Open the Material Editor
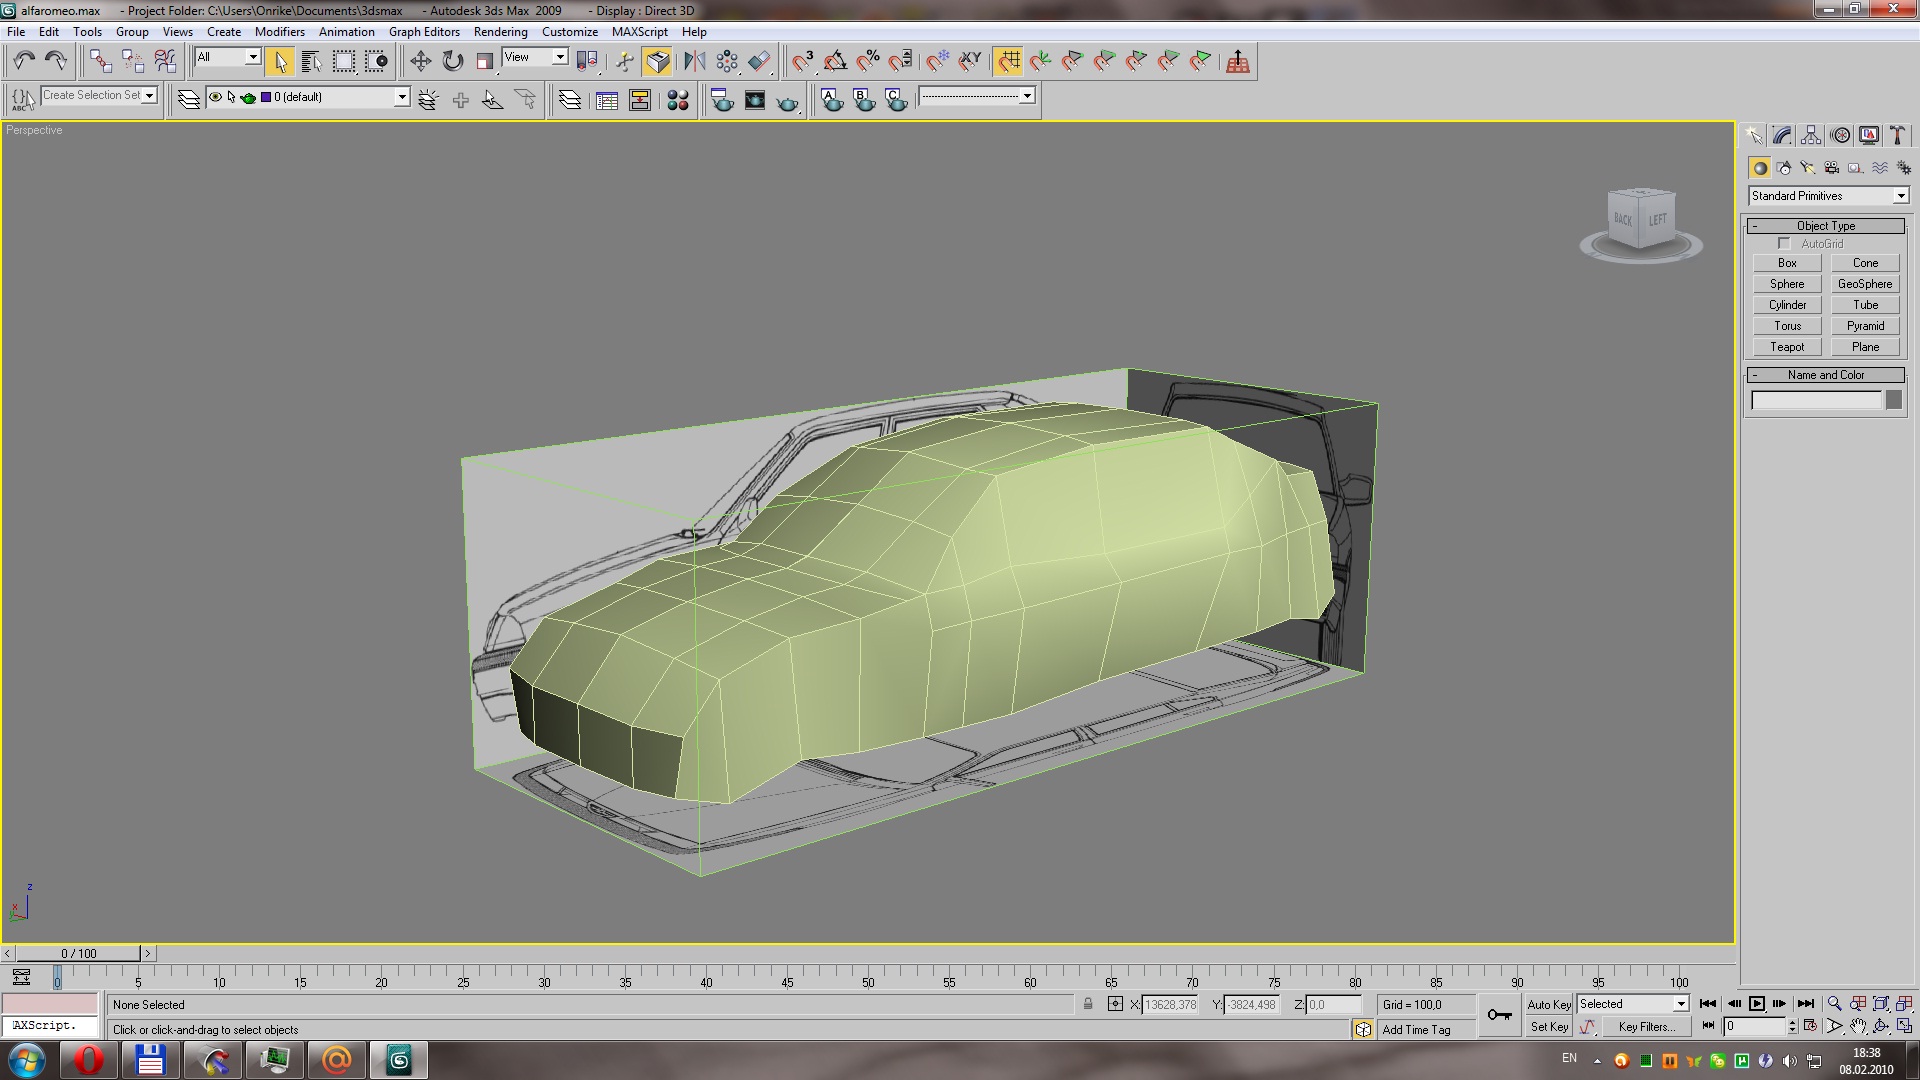 [x=678, y=100]
